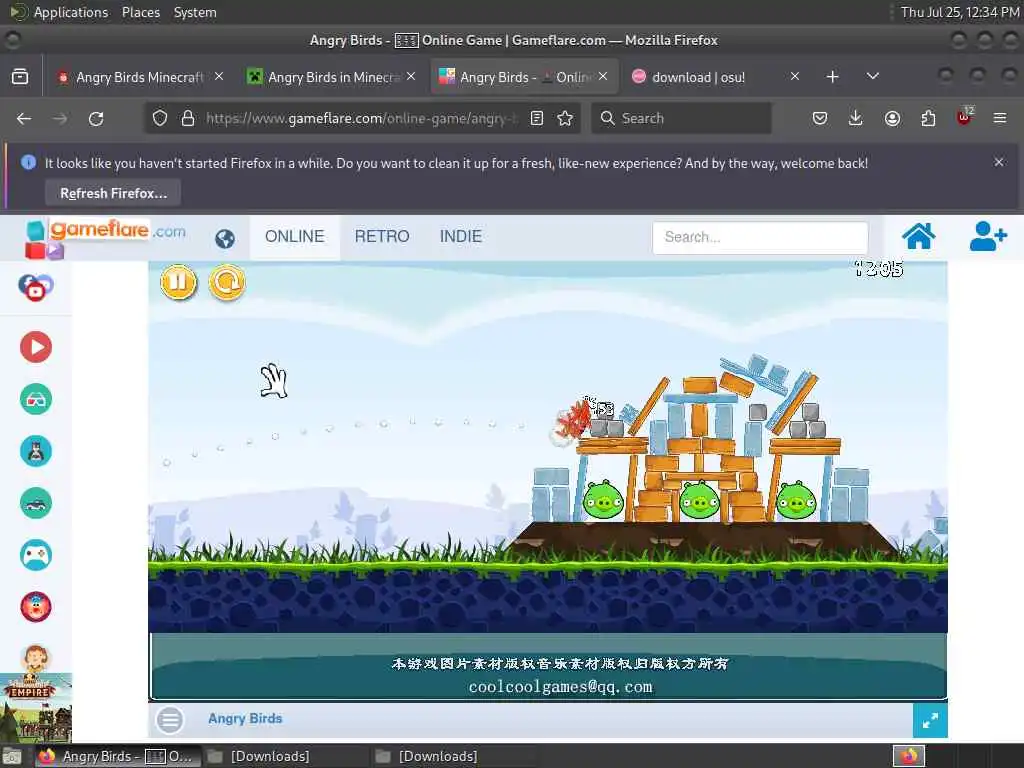Click the uBlock extension badge icon
The width and height of the screenshot is (1024, 768).
click(x=965, y=117)
